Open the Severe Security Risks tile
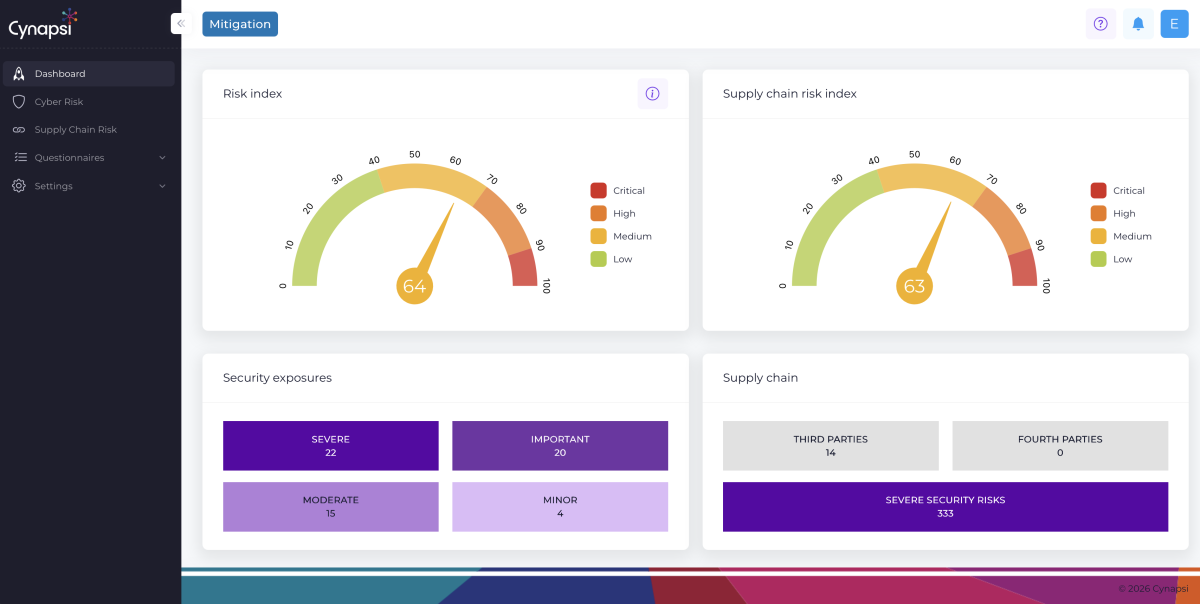Image resolution: width=1200 pixels, height=604 pixels. [x=945, y=507]
